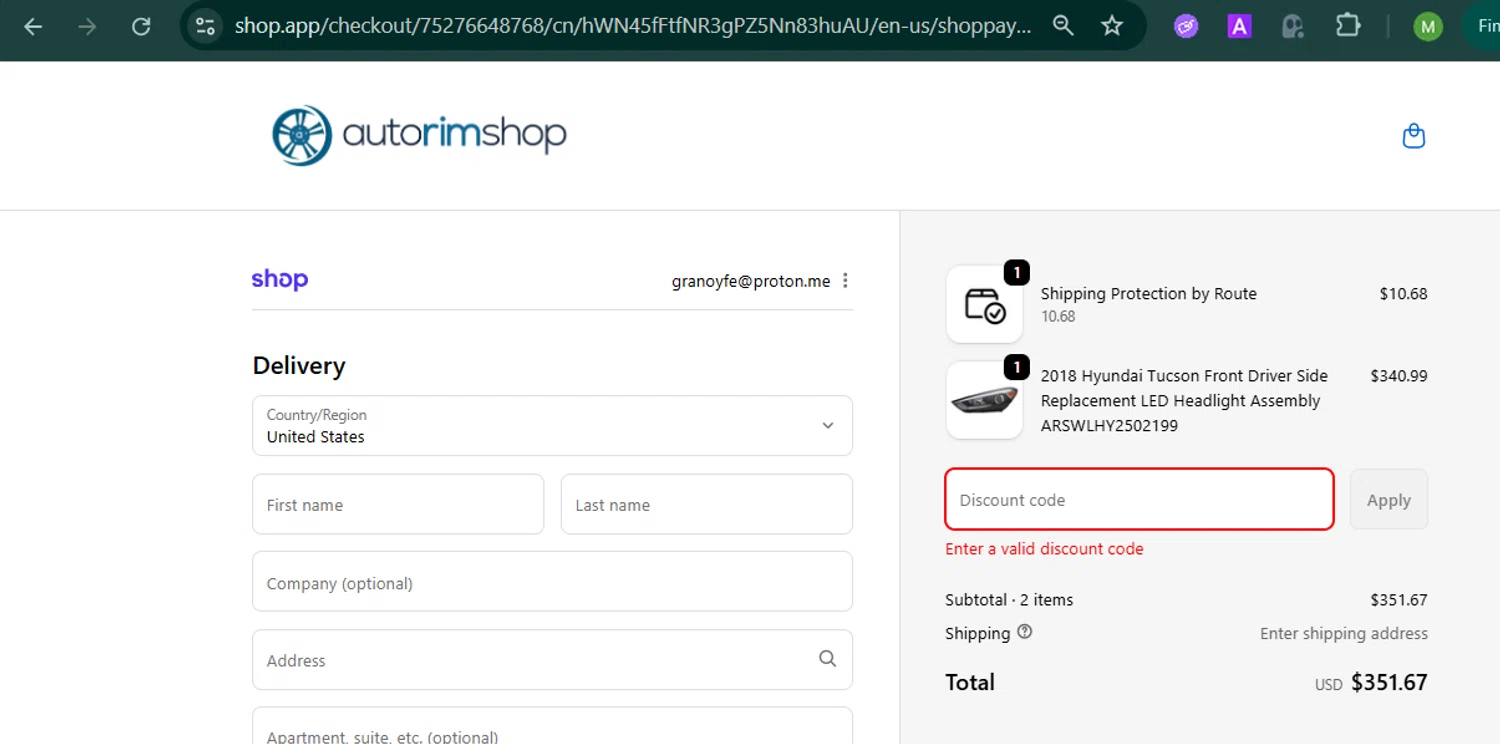
Task: Open the Extensions puzzle piece menu
Action: [x=1348, y=26]
